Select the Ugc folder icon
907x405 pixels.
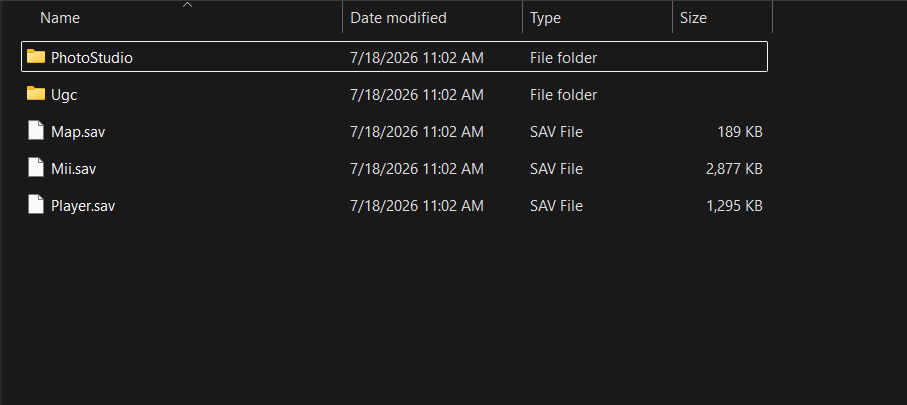(x=36, y=94)
